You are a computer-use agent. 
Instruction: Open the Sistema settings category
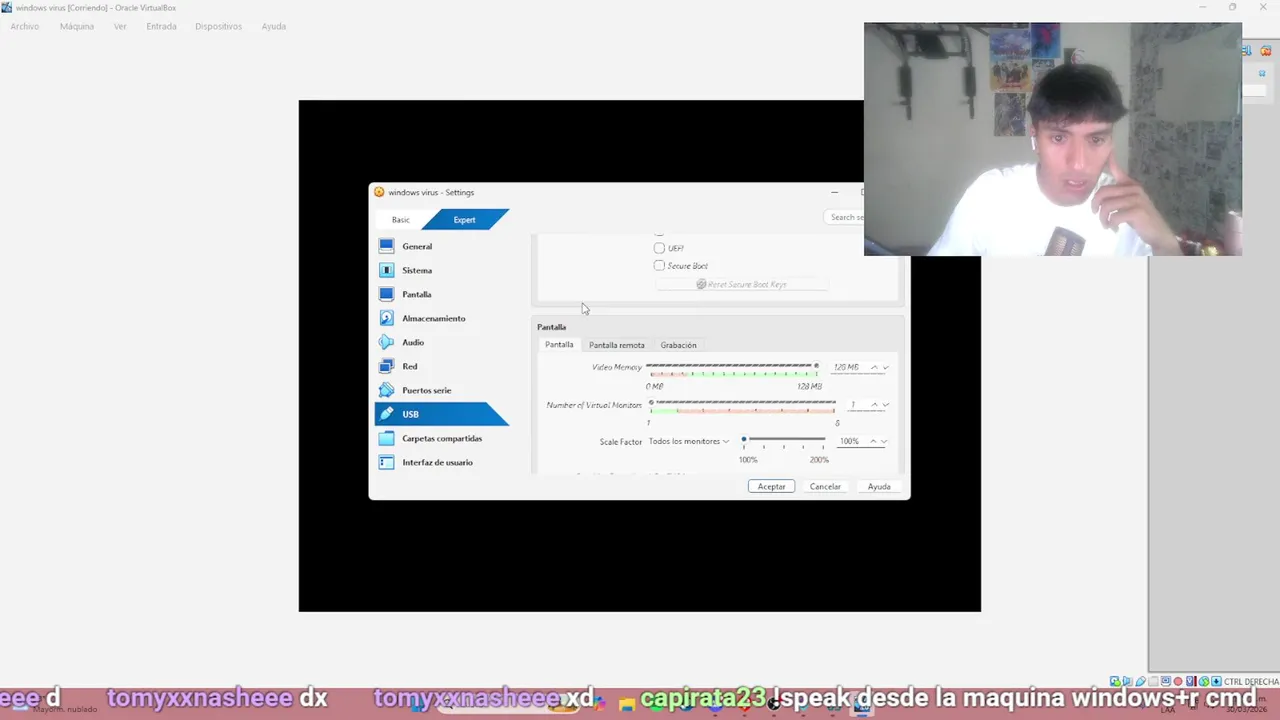point(441,270)
